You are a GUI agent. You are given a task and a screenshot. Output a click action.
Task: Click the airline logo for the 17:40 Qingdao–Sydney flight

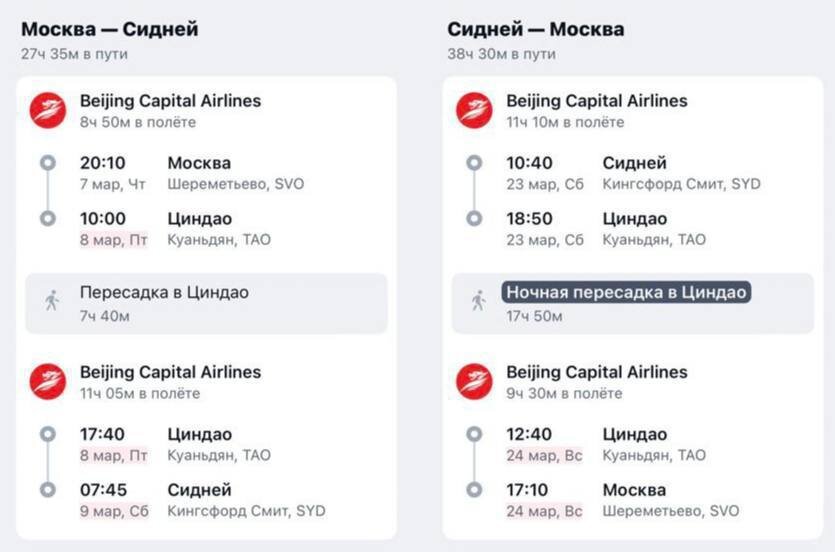(x=48, y=381)
